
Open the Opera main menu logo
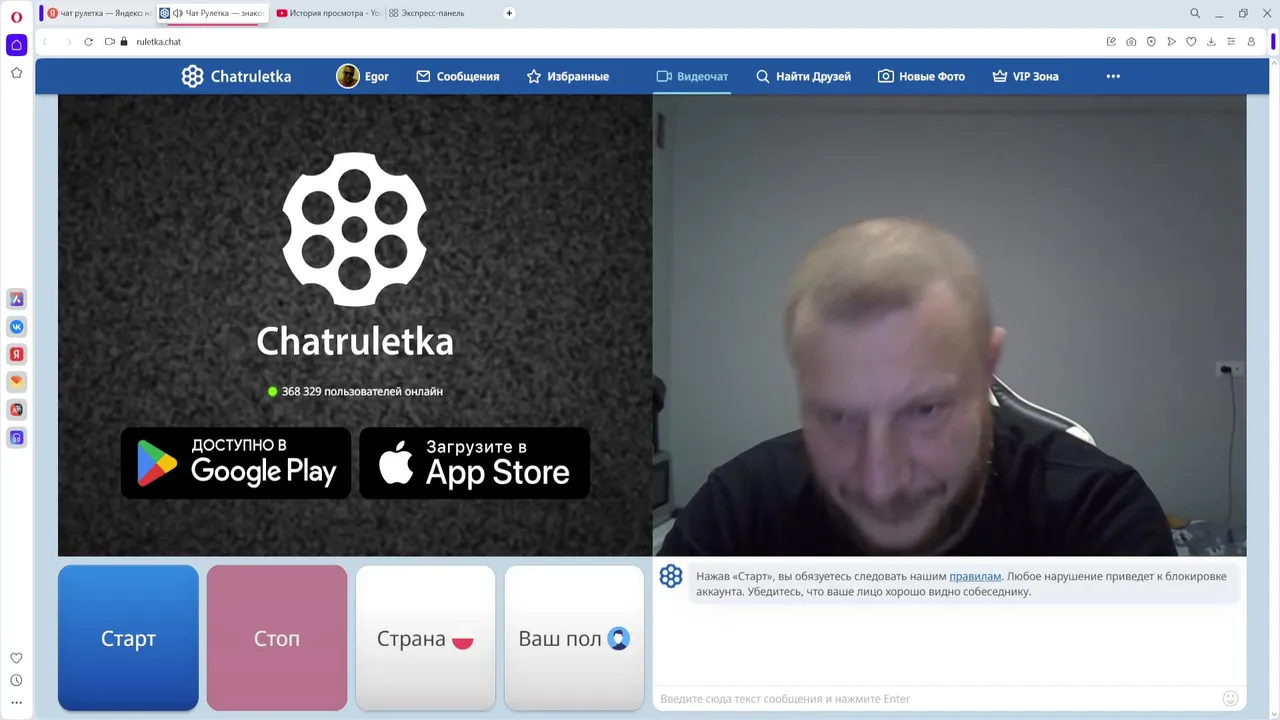click(x=16, y=16)
